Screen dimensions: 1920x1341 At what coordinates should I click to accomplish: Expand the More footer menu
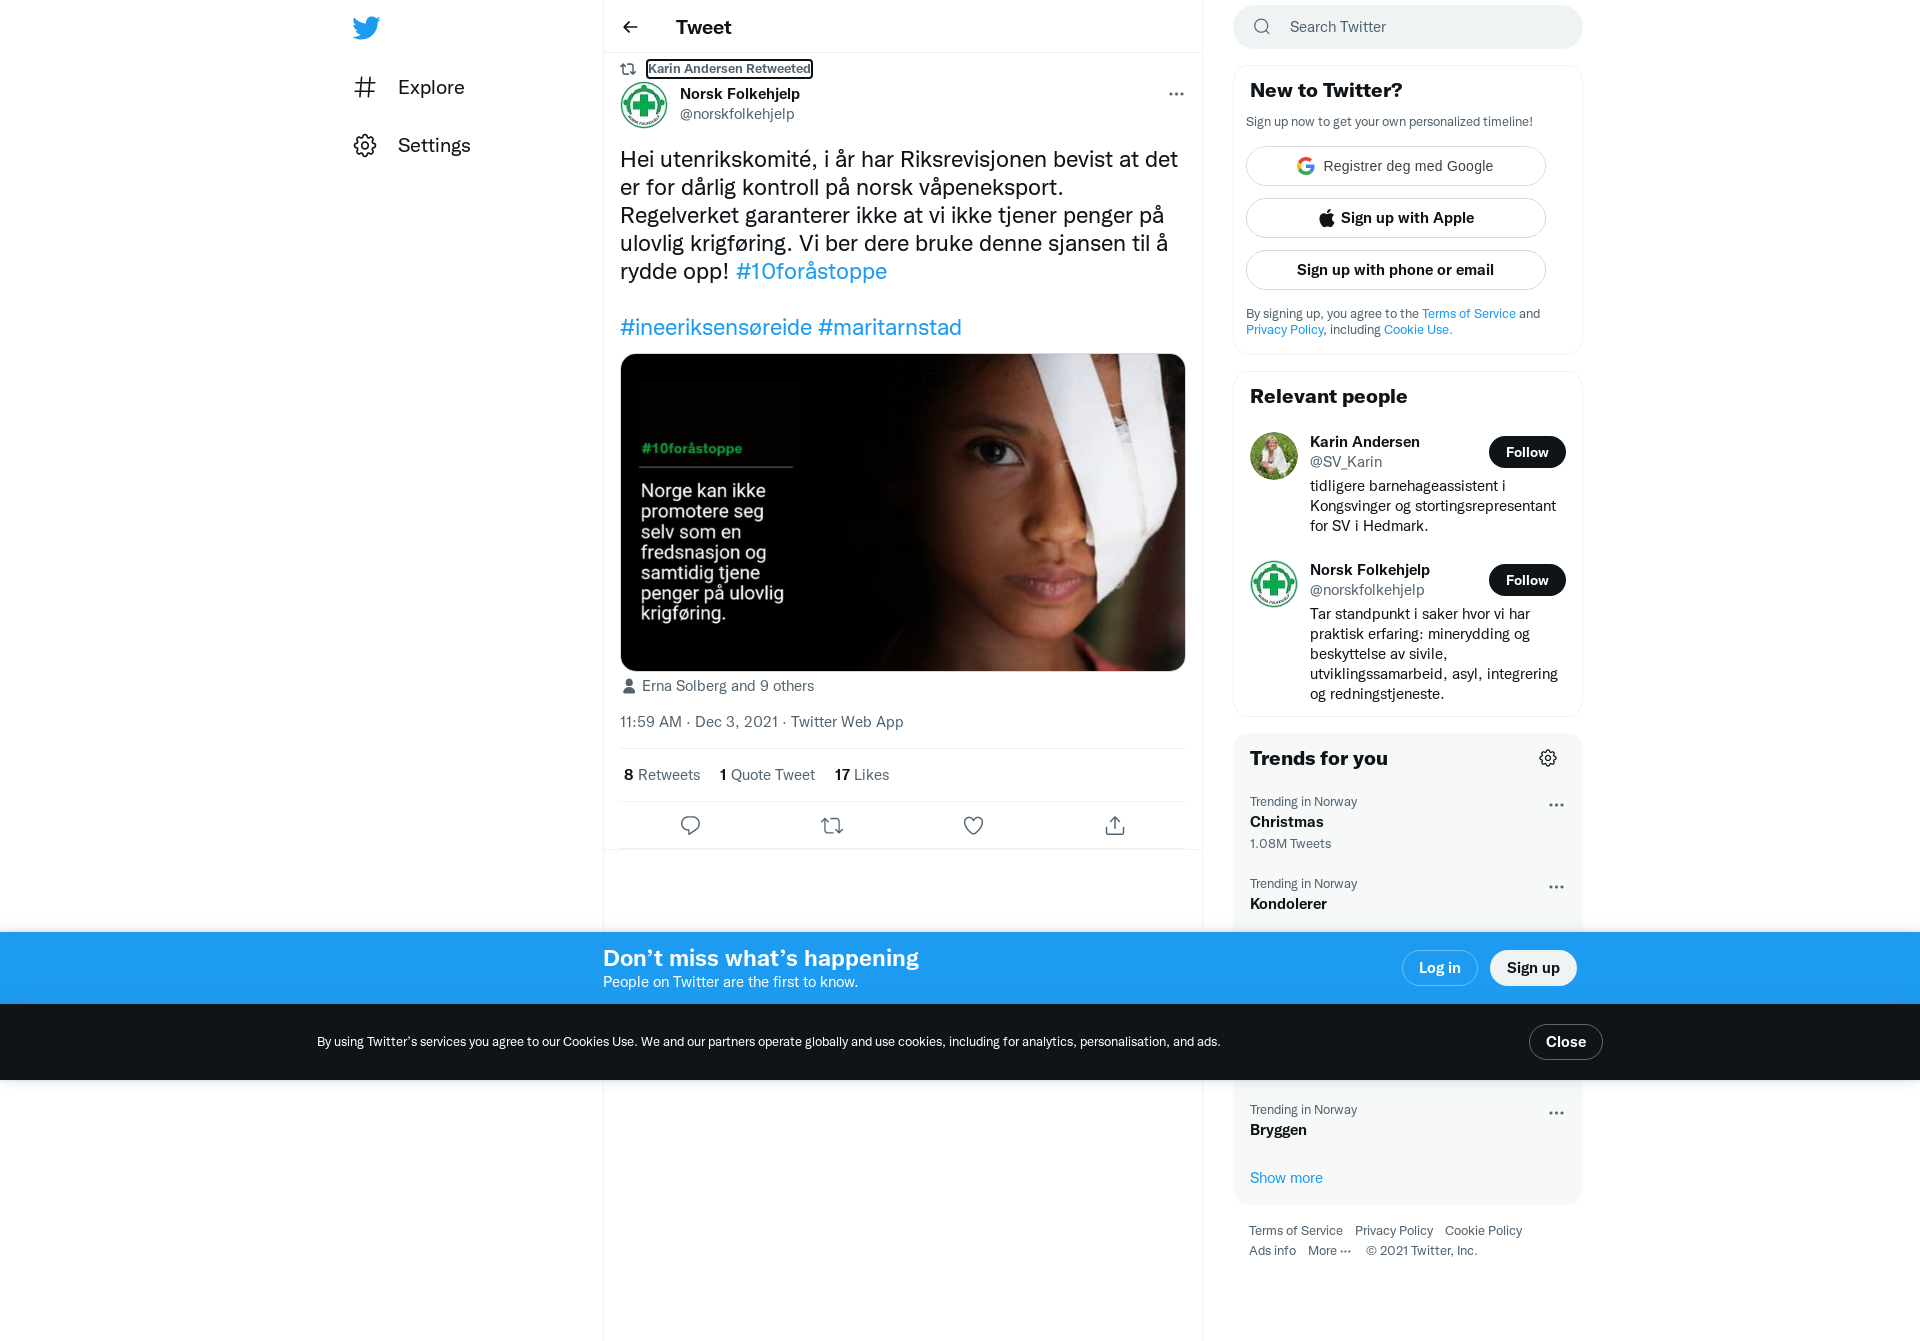tap(1329, 1251)
